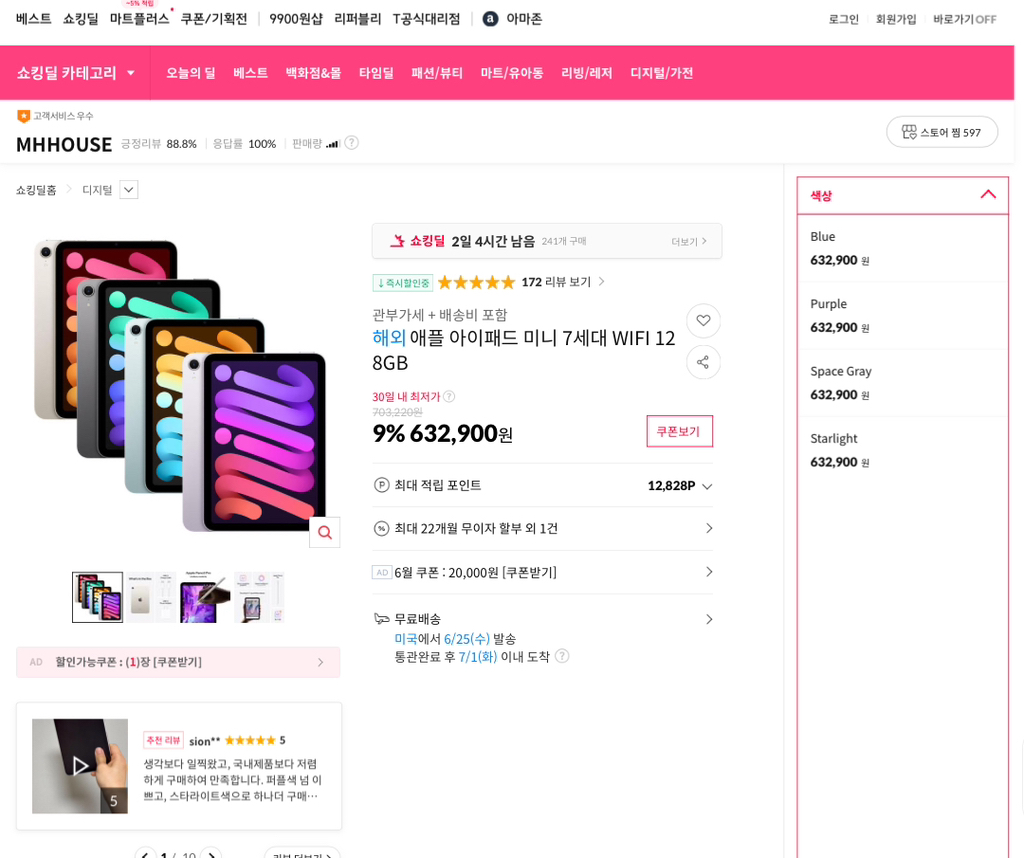Open the 172 리뷰 보기 link
This screenshot has height=858, width=1024.
pyautogui.click(x=556, y=282)
